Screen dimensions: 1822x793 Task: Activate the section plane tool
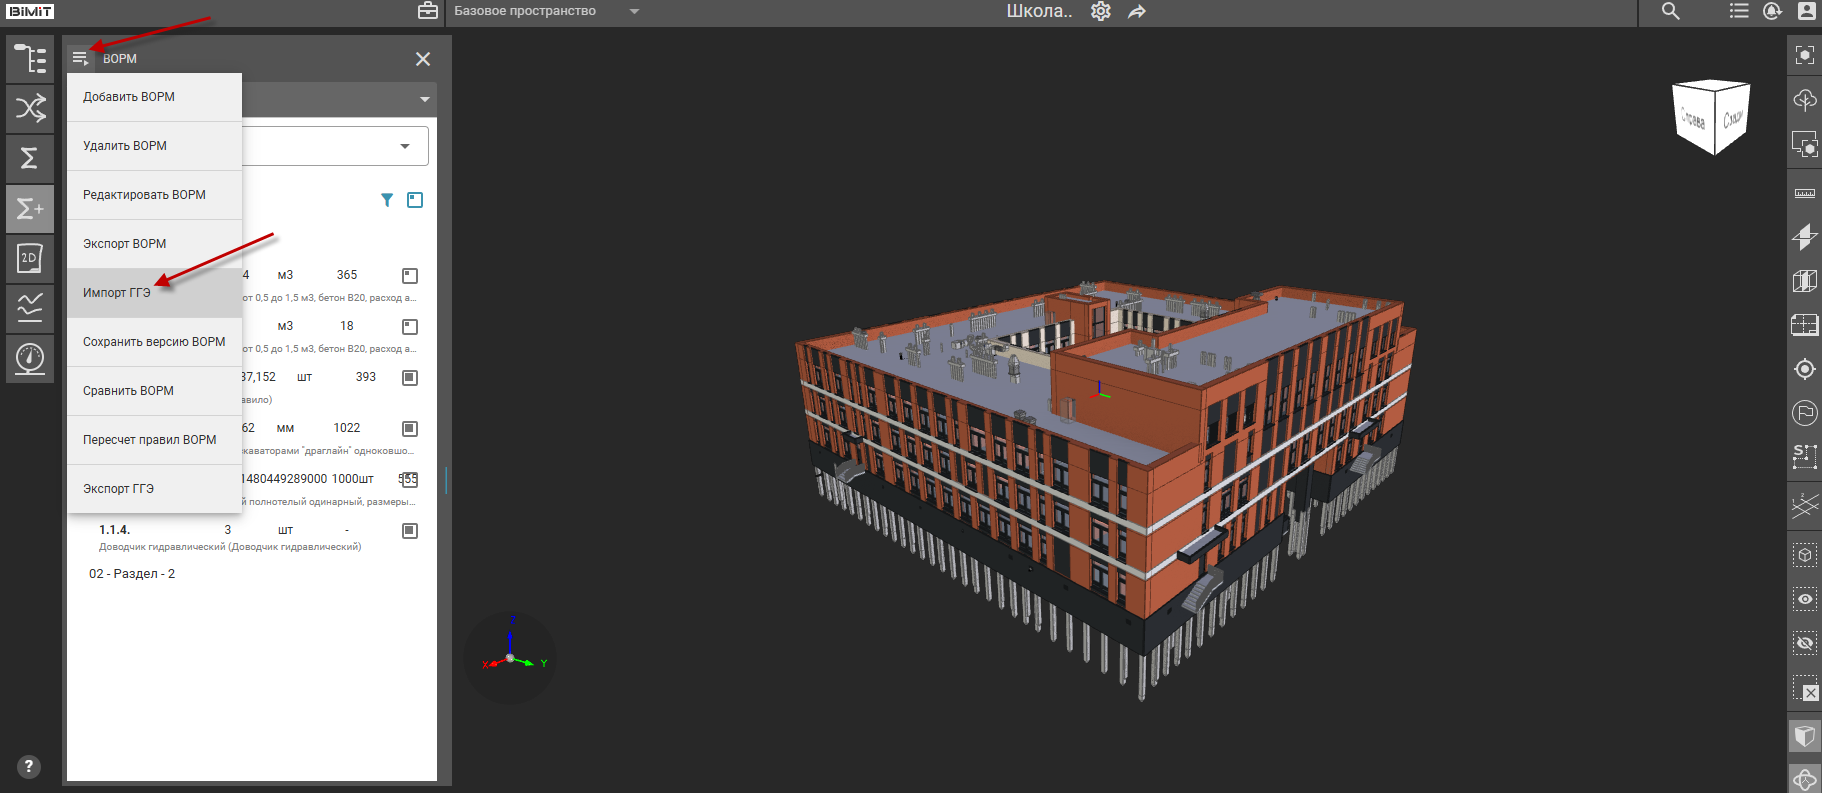click(x=1805, y=237)
